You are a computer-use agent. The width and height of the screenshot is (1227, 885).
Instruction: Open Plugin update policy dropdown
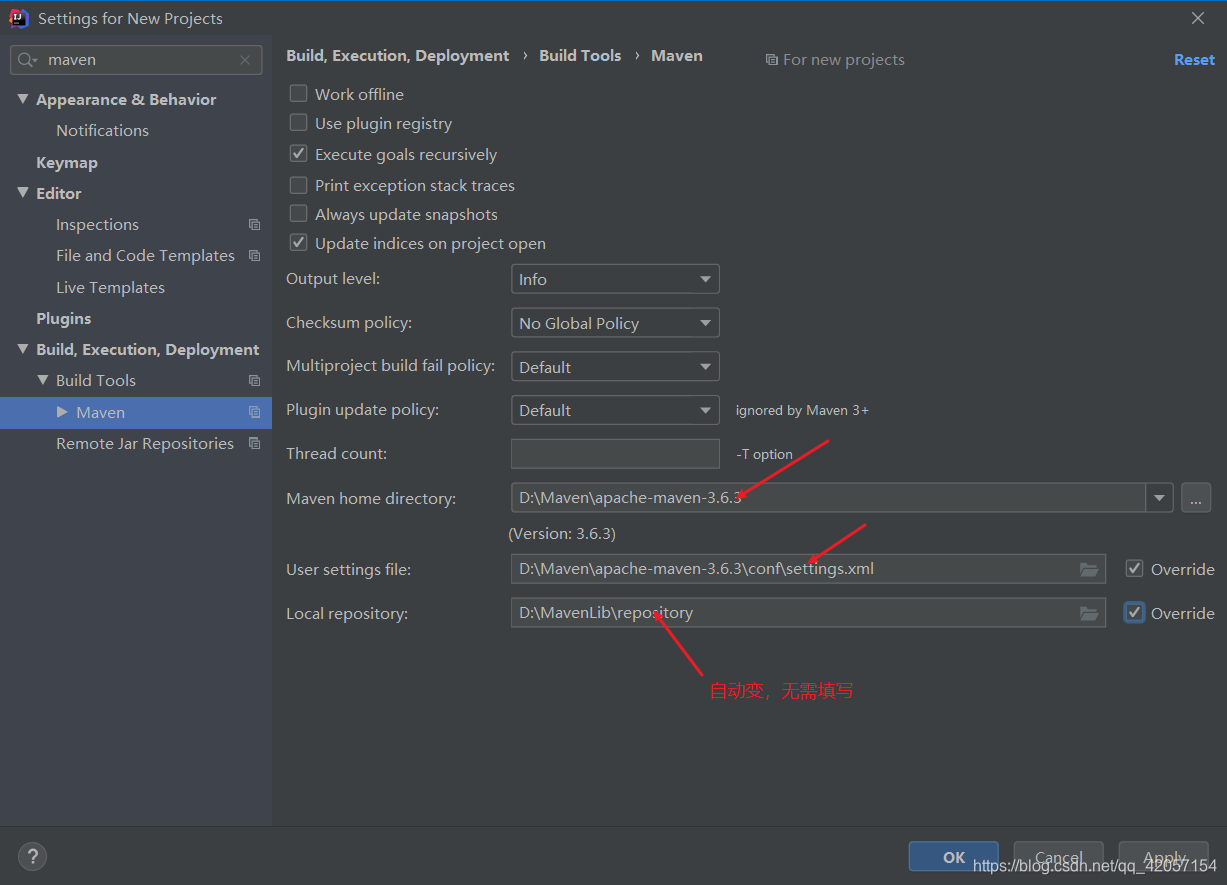coord(615,410)
